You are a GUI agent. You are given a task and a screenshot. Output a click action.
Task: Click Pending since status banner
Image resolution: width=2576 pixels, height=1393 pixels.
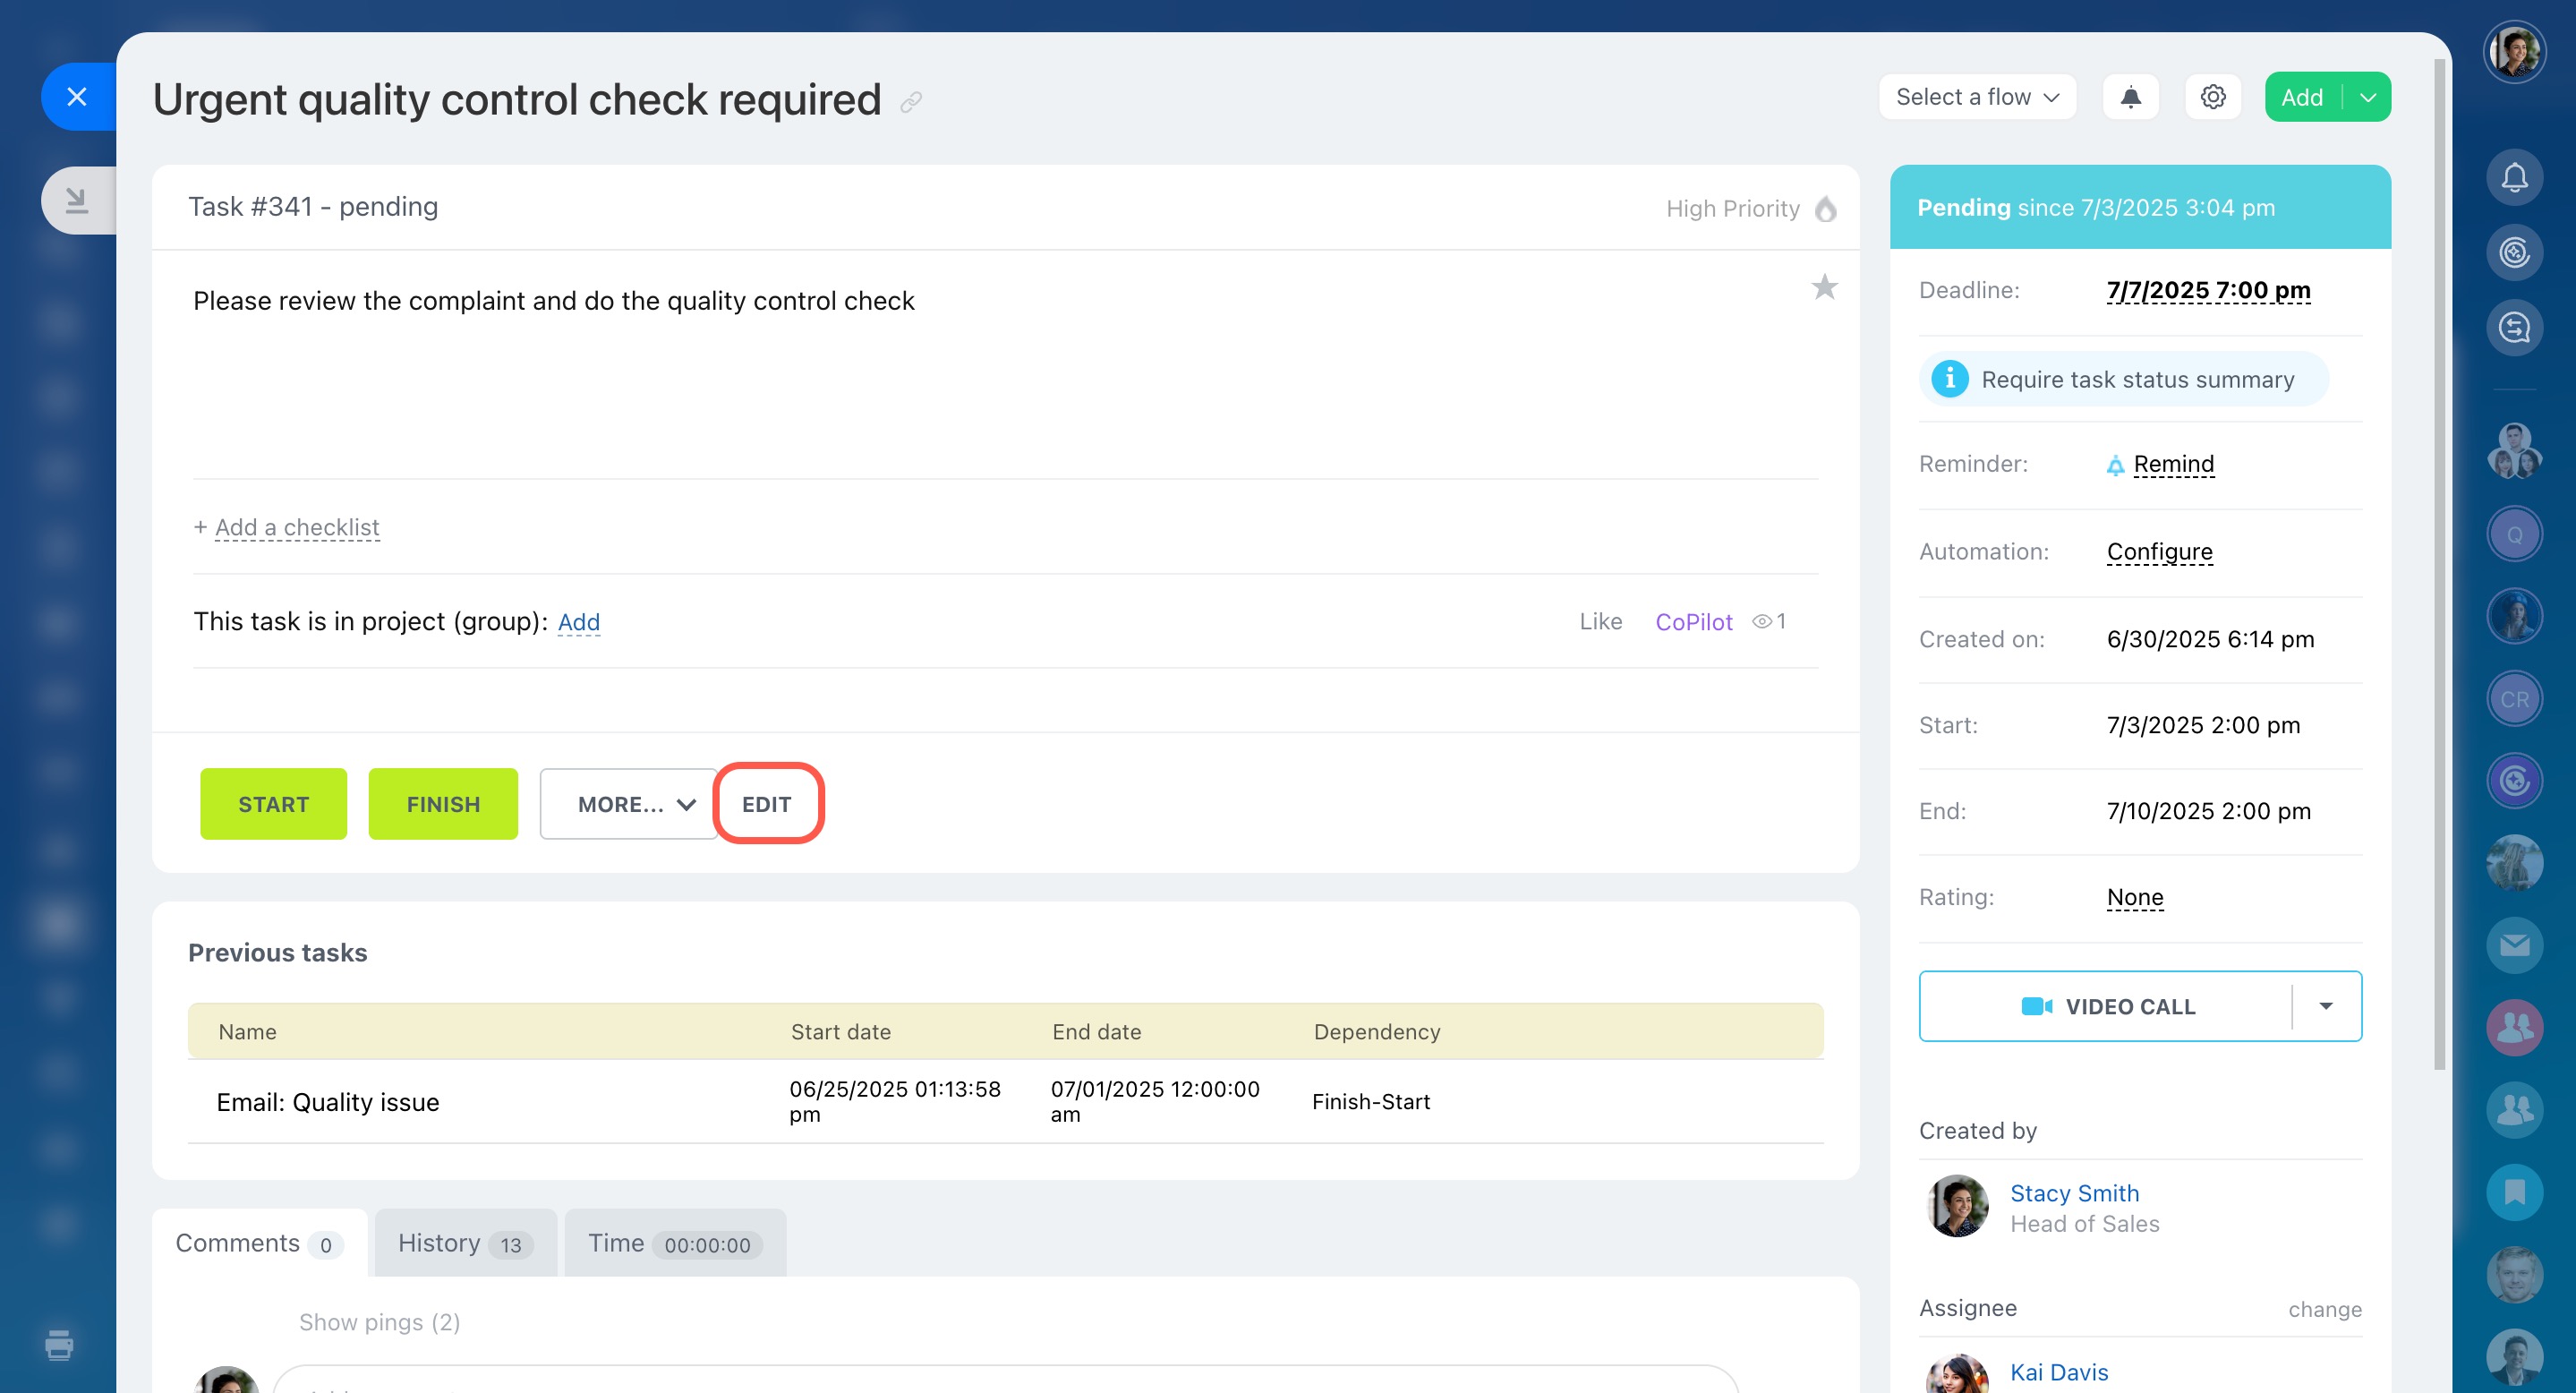point(2140,207)
